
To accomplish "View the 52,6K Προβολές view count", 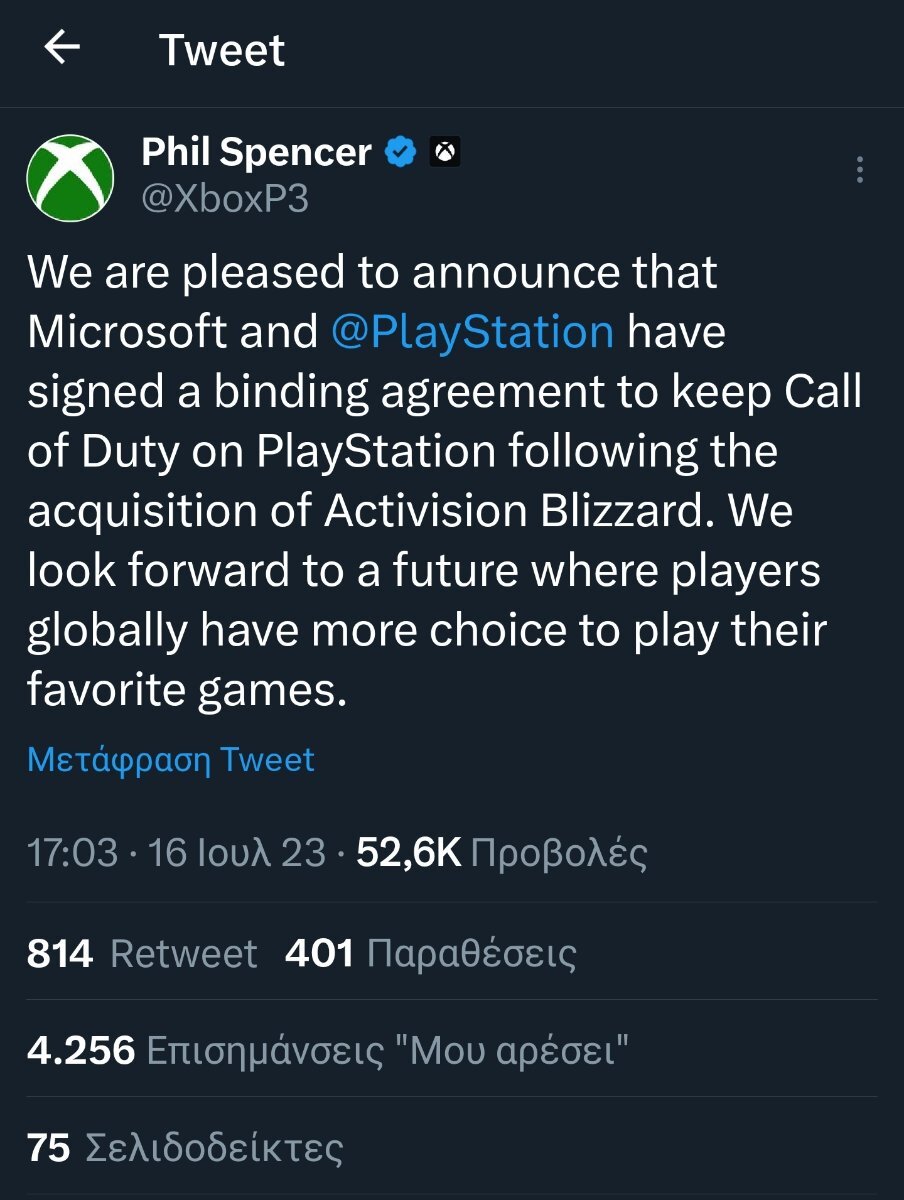I will (x=502, y=853).
